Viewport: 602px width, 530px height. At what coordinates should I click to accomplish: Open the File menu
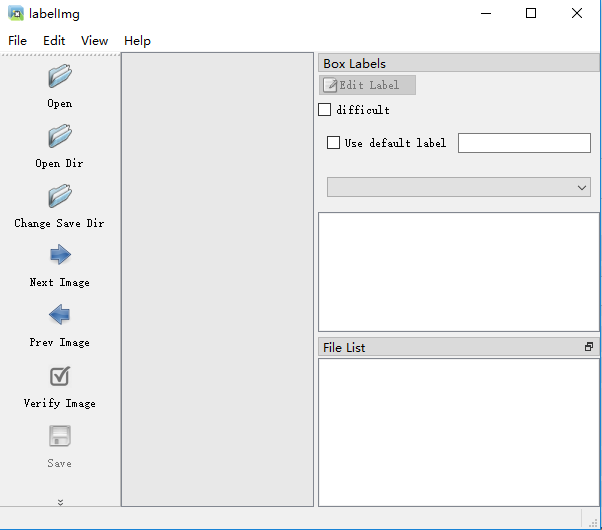coord(17,41)
